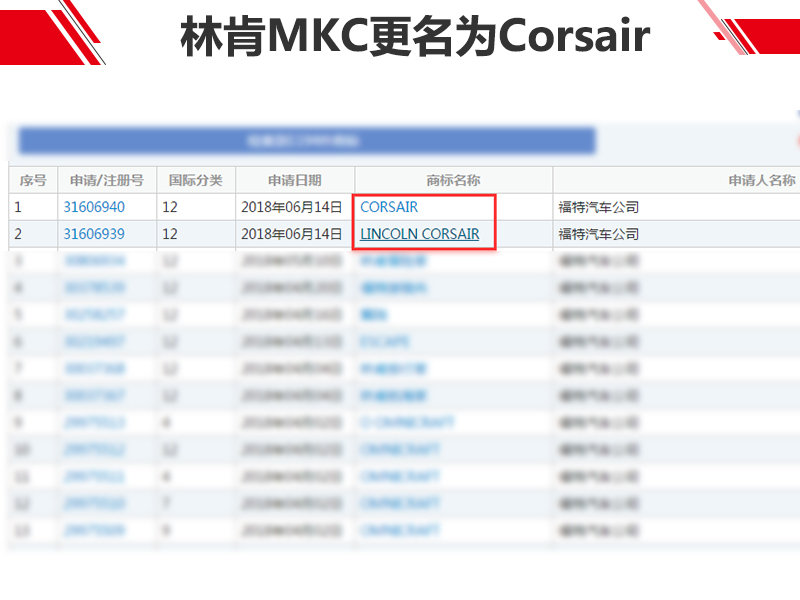The image size is (800, 600).
Task: Select application date in CORSAIR row 1
Action: point(291,207)
